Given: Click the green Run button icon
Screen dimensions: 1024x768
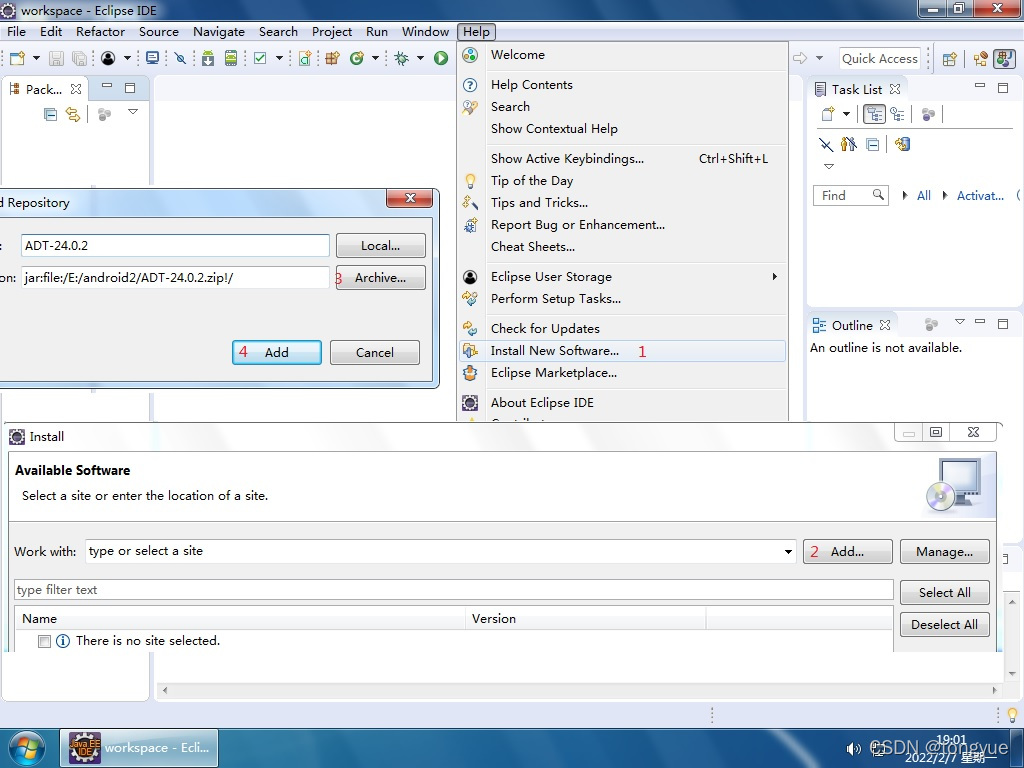Looking at the screenshot, I should tap(441, 58).
